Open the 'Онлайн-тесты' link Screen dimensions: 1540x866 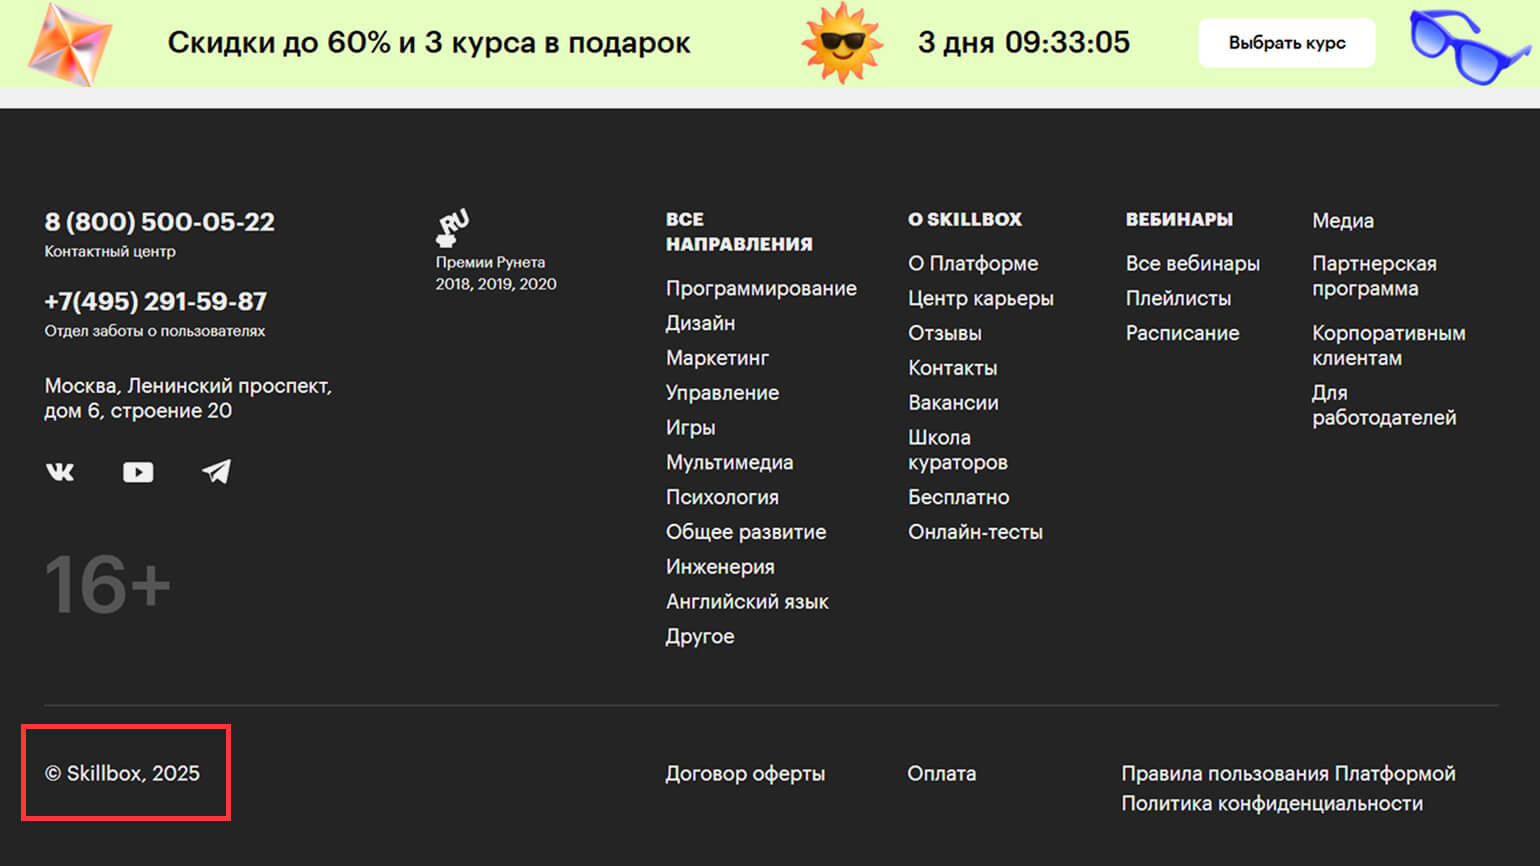(x=975, y=532)
